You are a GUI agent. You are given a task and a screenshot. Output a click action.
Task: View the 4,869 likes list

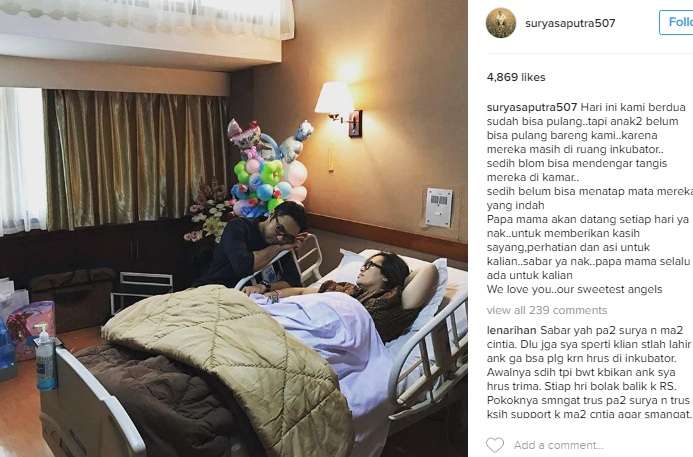click(x=516, y=77)
